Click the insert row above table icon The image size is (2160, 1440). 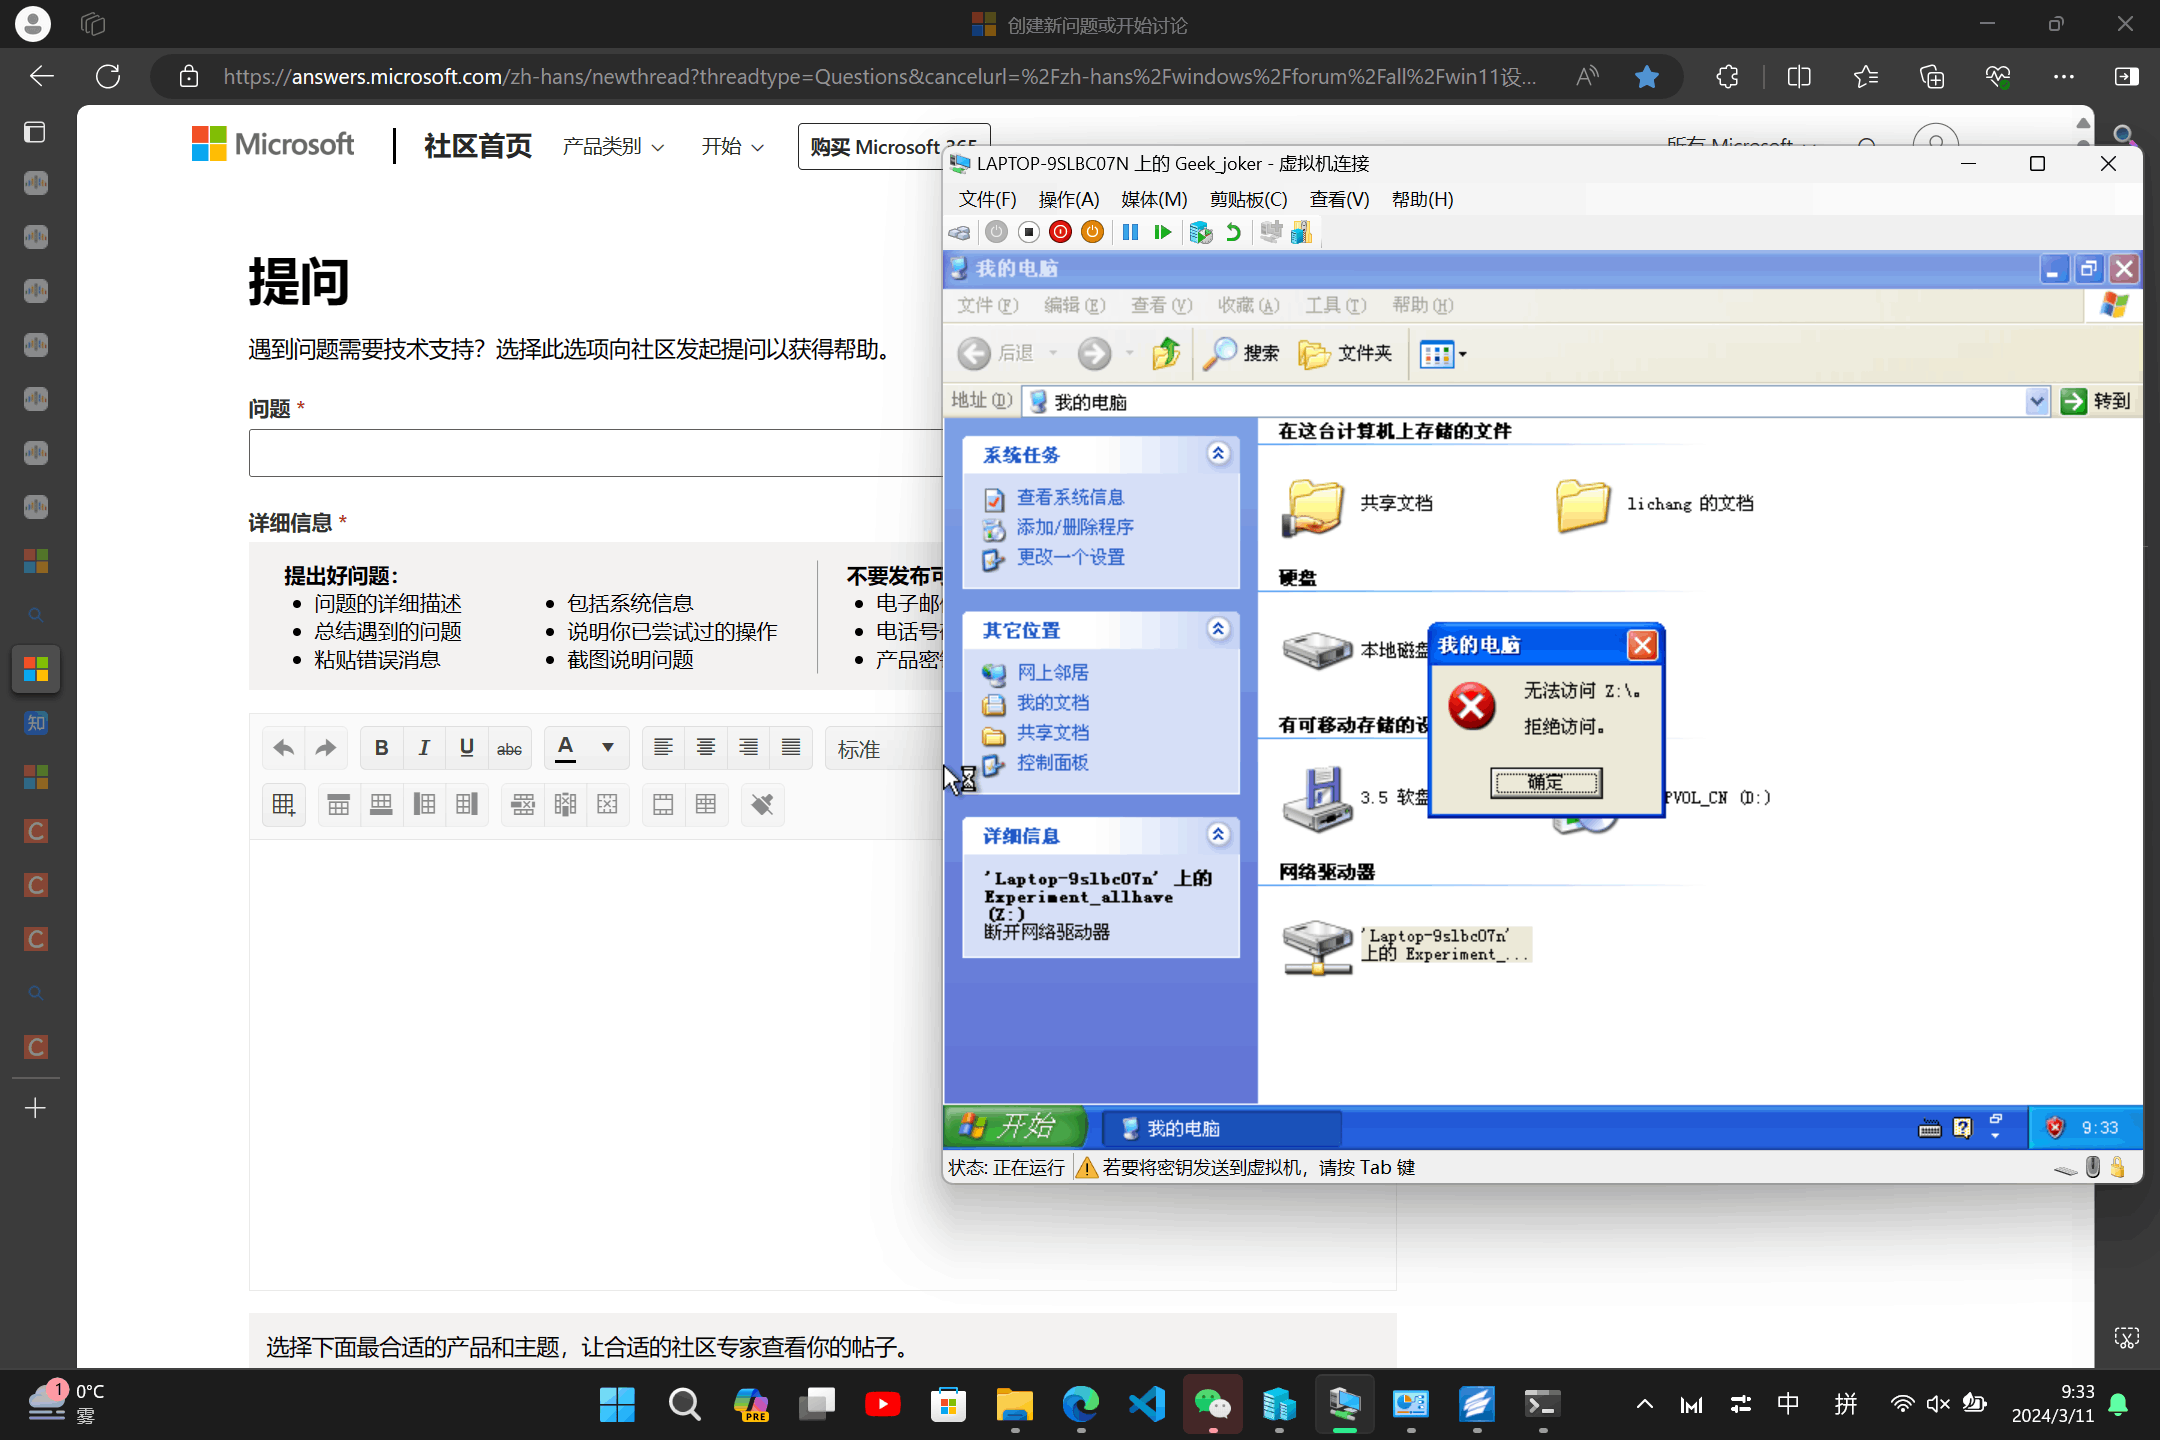tap(339, 804)
